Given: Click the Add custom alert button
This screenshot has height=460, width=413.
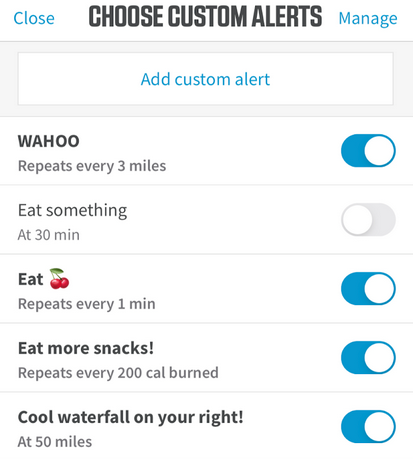Looking at the screenshot, I should 206,79.
